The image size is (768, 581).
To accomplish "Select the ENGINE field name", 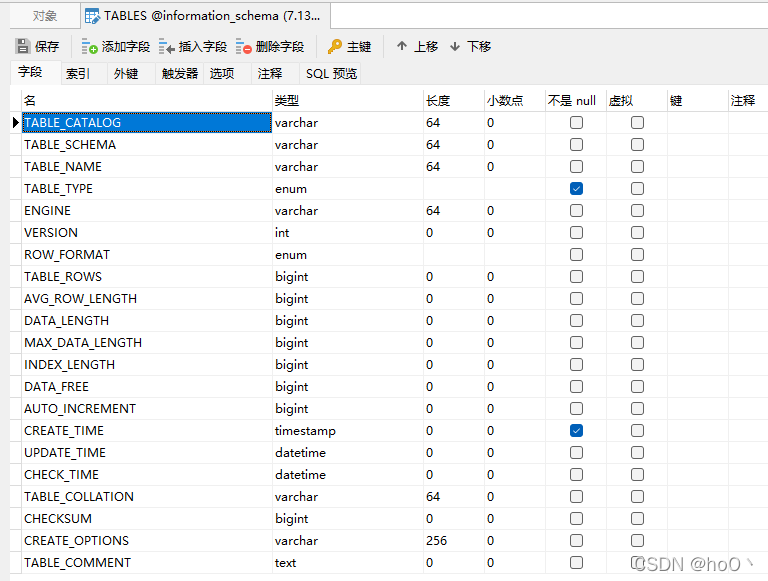I will pyautogui.click(x=48, y=211).
